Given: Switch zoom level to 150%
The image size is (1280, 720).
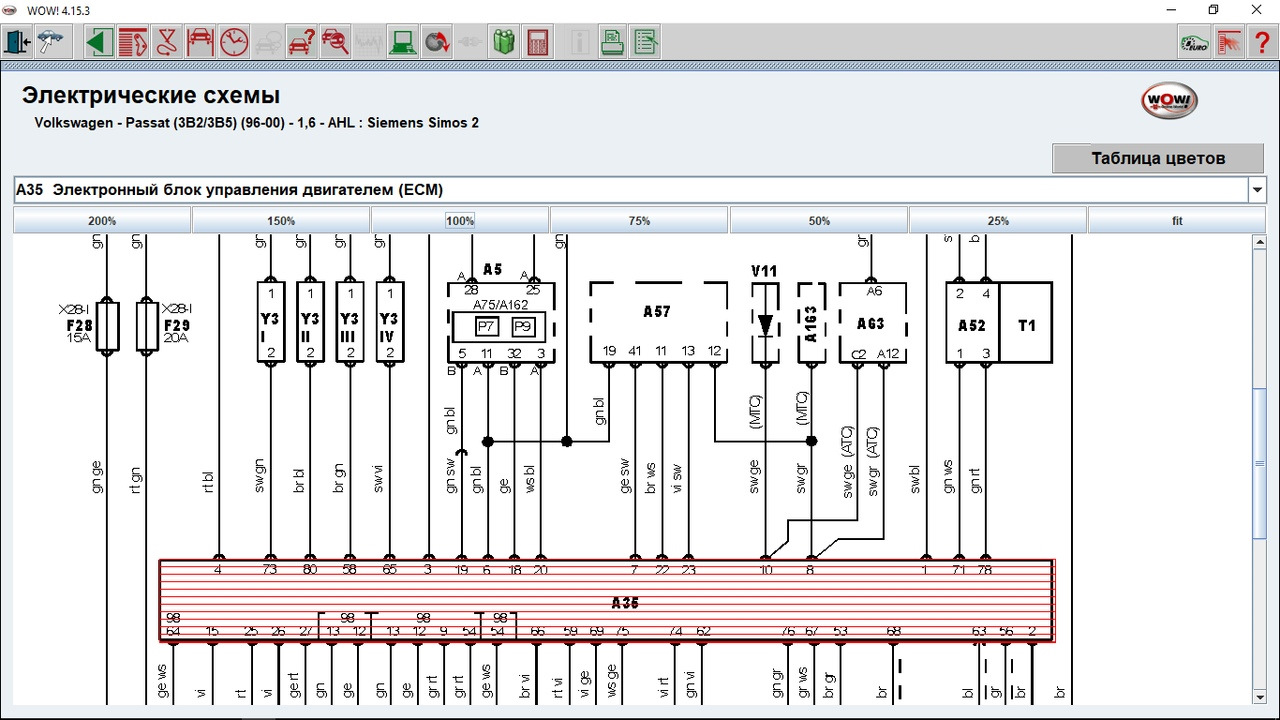Looking at the screenshot, I should [281, 221].
